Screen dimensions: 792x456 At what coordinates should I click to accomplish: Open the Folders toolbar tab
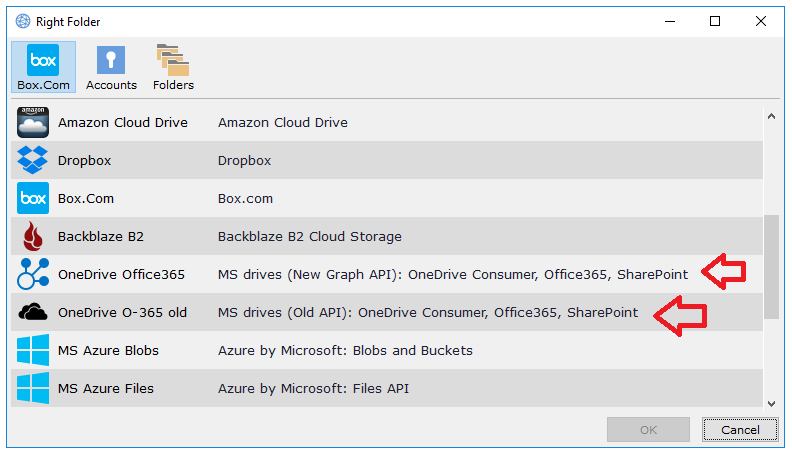click(x=173, y=67)
